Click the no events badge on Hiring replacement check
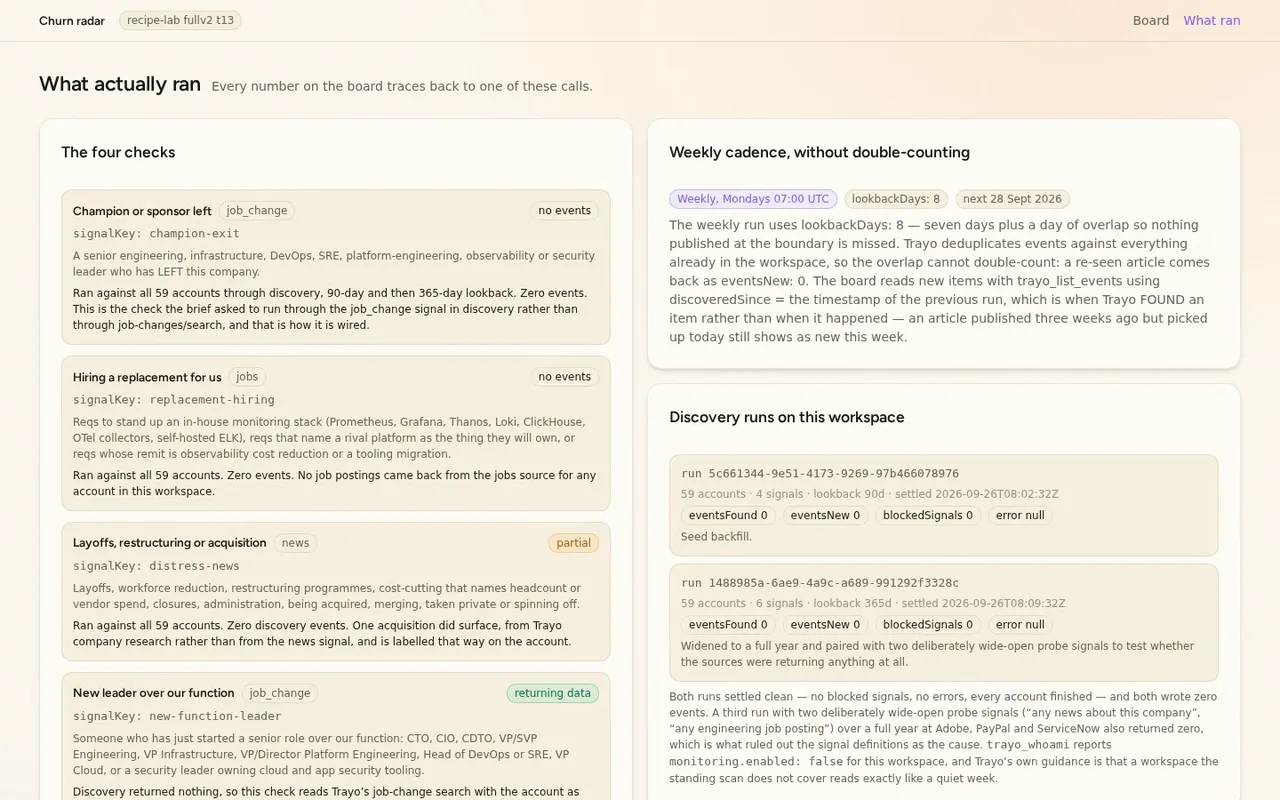 pyautogui.click(x=564, y=377)
